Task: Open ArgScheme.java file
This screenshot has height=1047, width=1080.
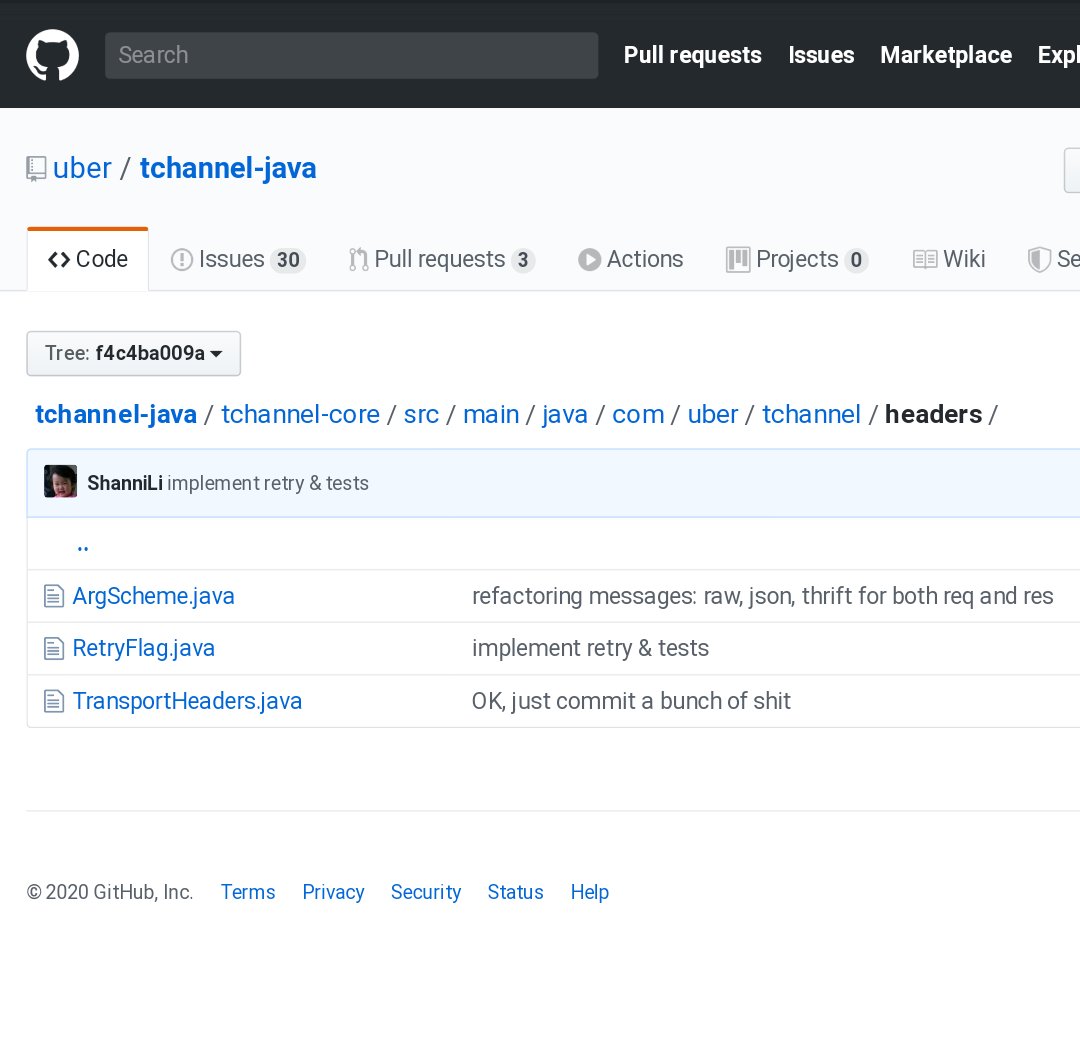Action: [x=154, y=596]
